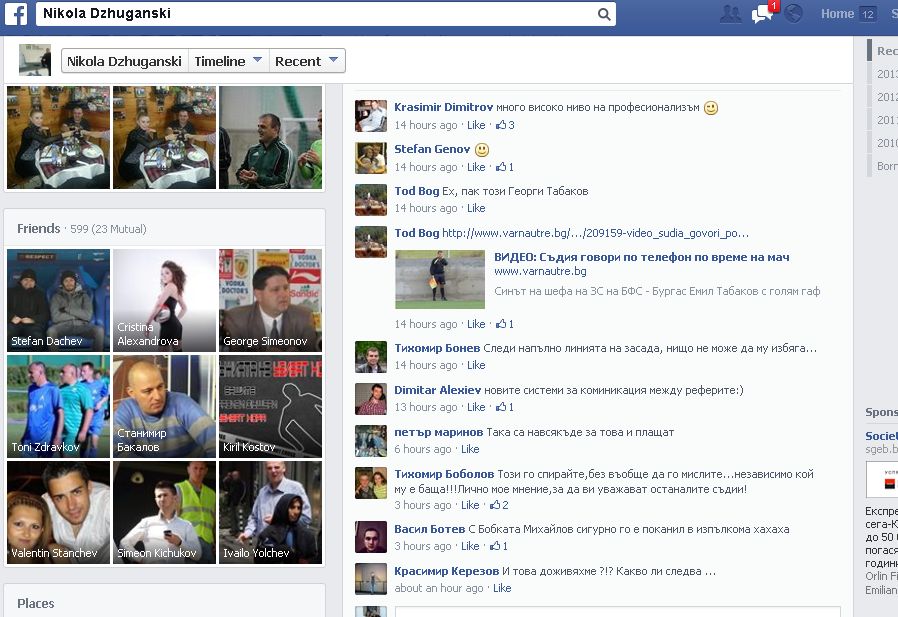Click Krasimir Dimitrov's commenter avatar
Image resolution: width=898 pixels, height=617 pixels.
click(371, 116)
